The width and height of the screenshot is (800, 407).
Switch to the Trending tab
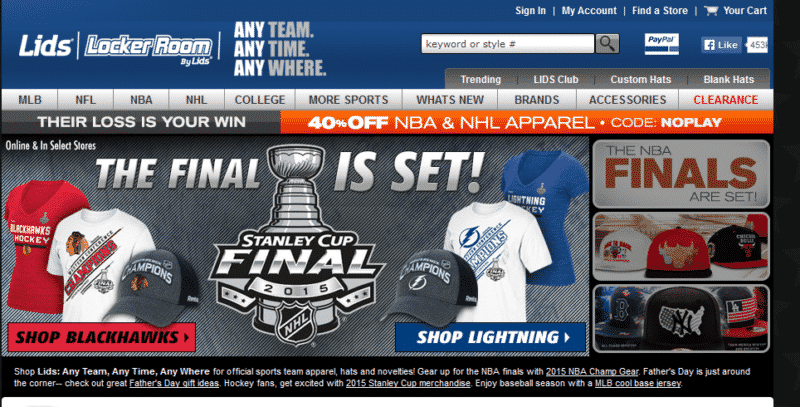(480, 80)
